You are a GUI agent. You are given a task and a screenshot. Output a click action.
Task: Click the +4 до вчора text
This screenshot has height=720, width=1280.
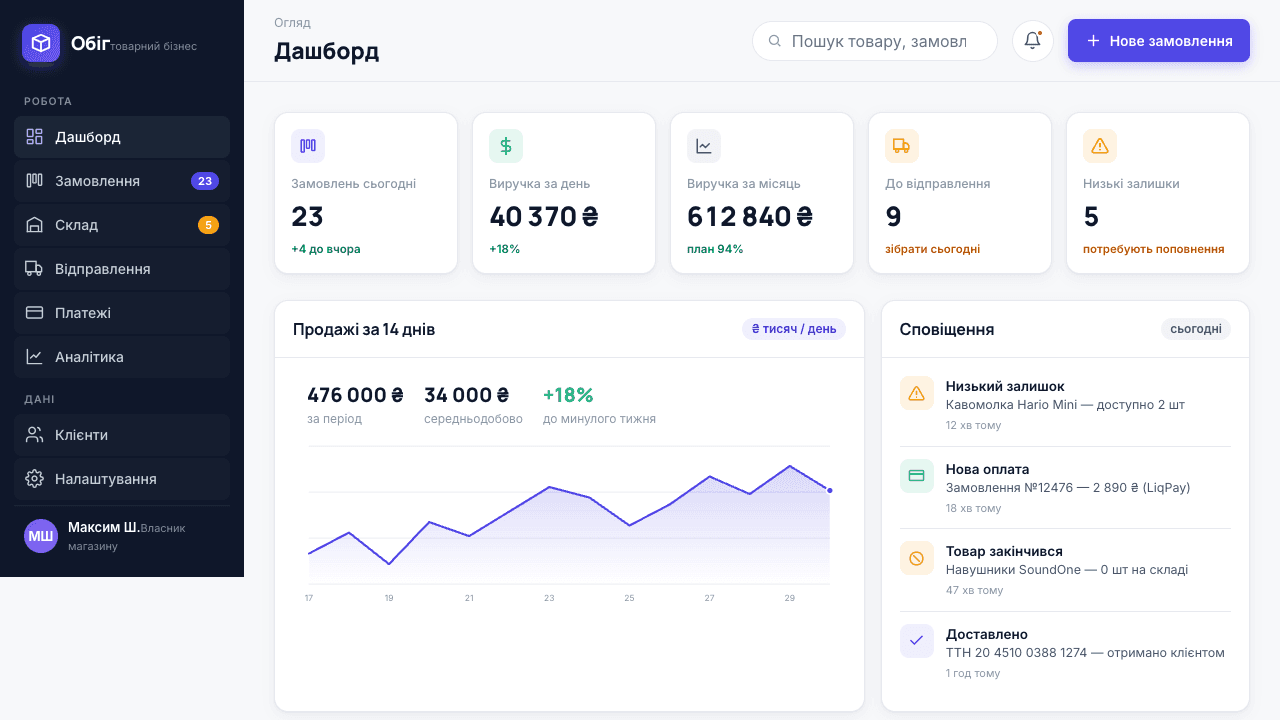(x=326, y=249)
